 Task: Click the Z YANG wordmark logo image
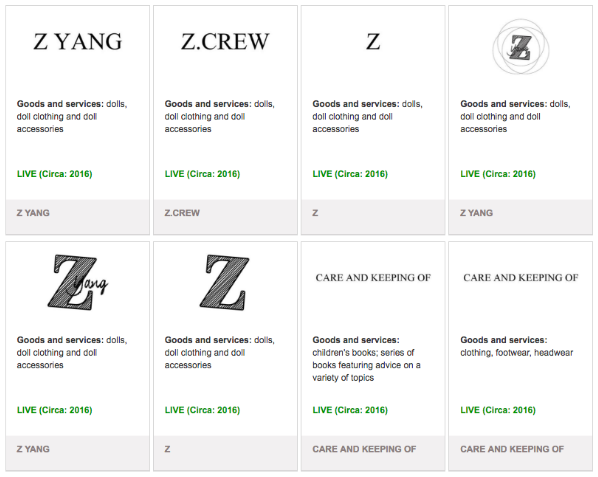click(77, 42)
